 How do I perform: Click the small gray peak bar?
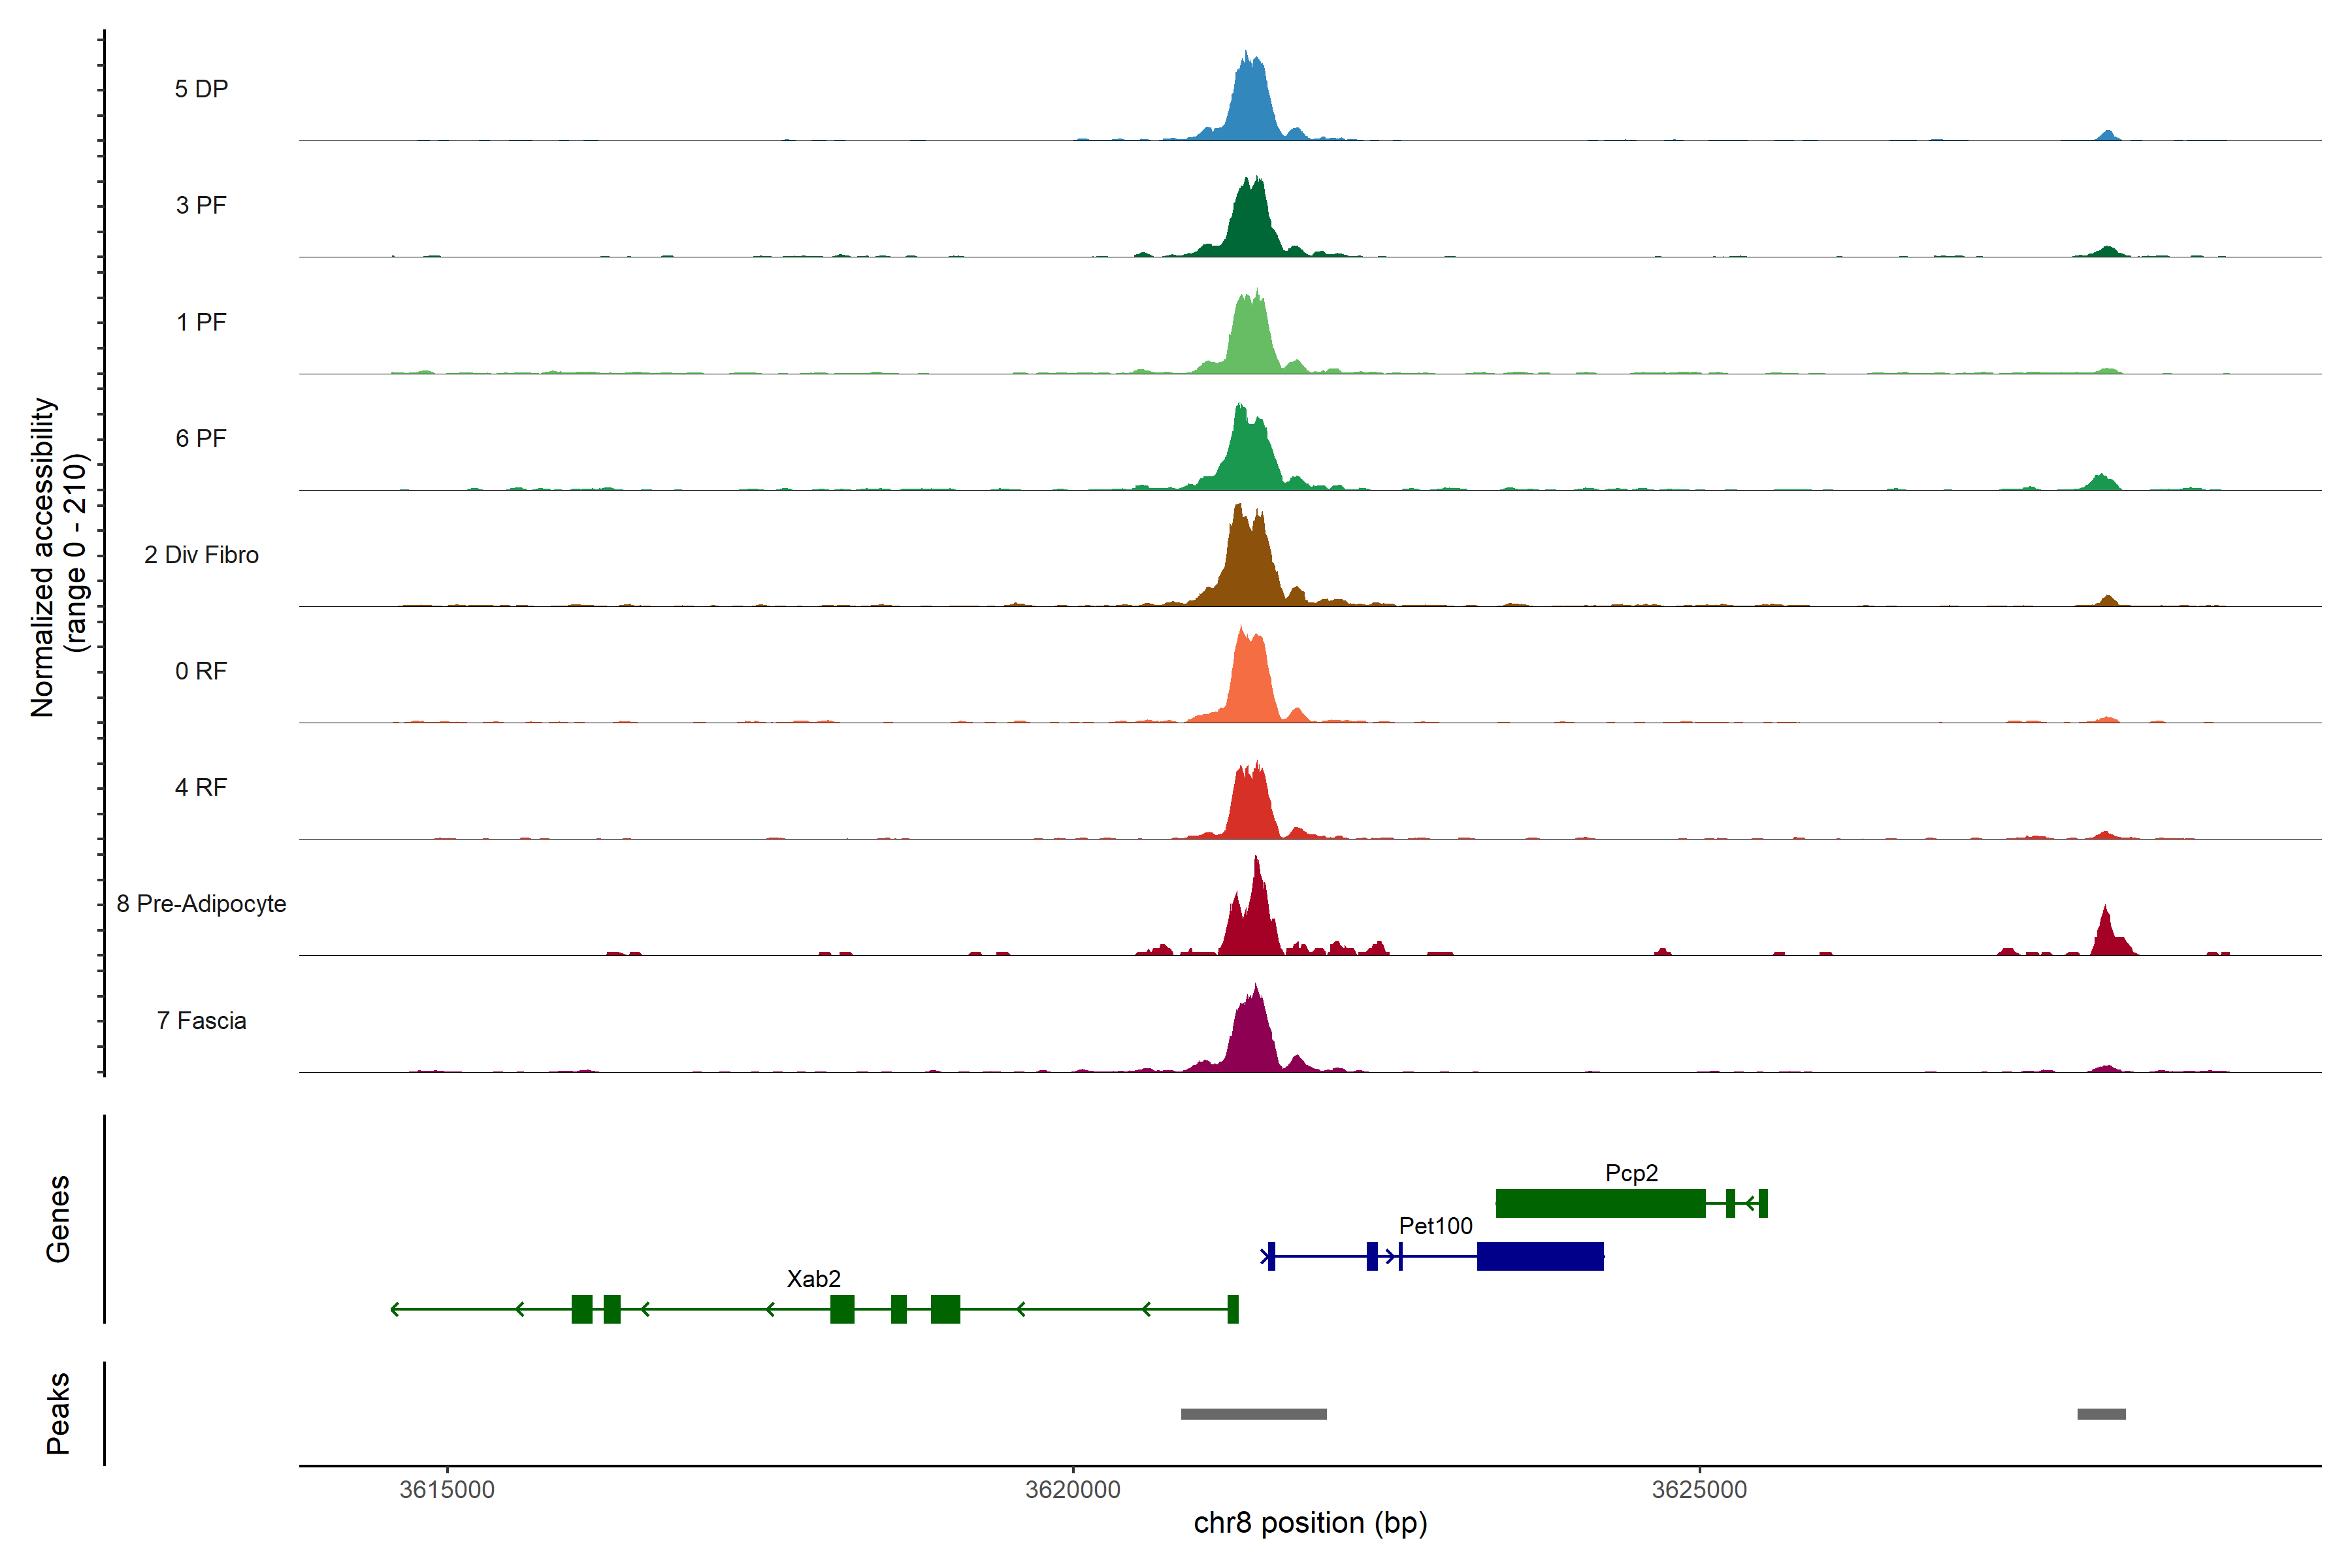coord(2101,1414)
